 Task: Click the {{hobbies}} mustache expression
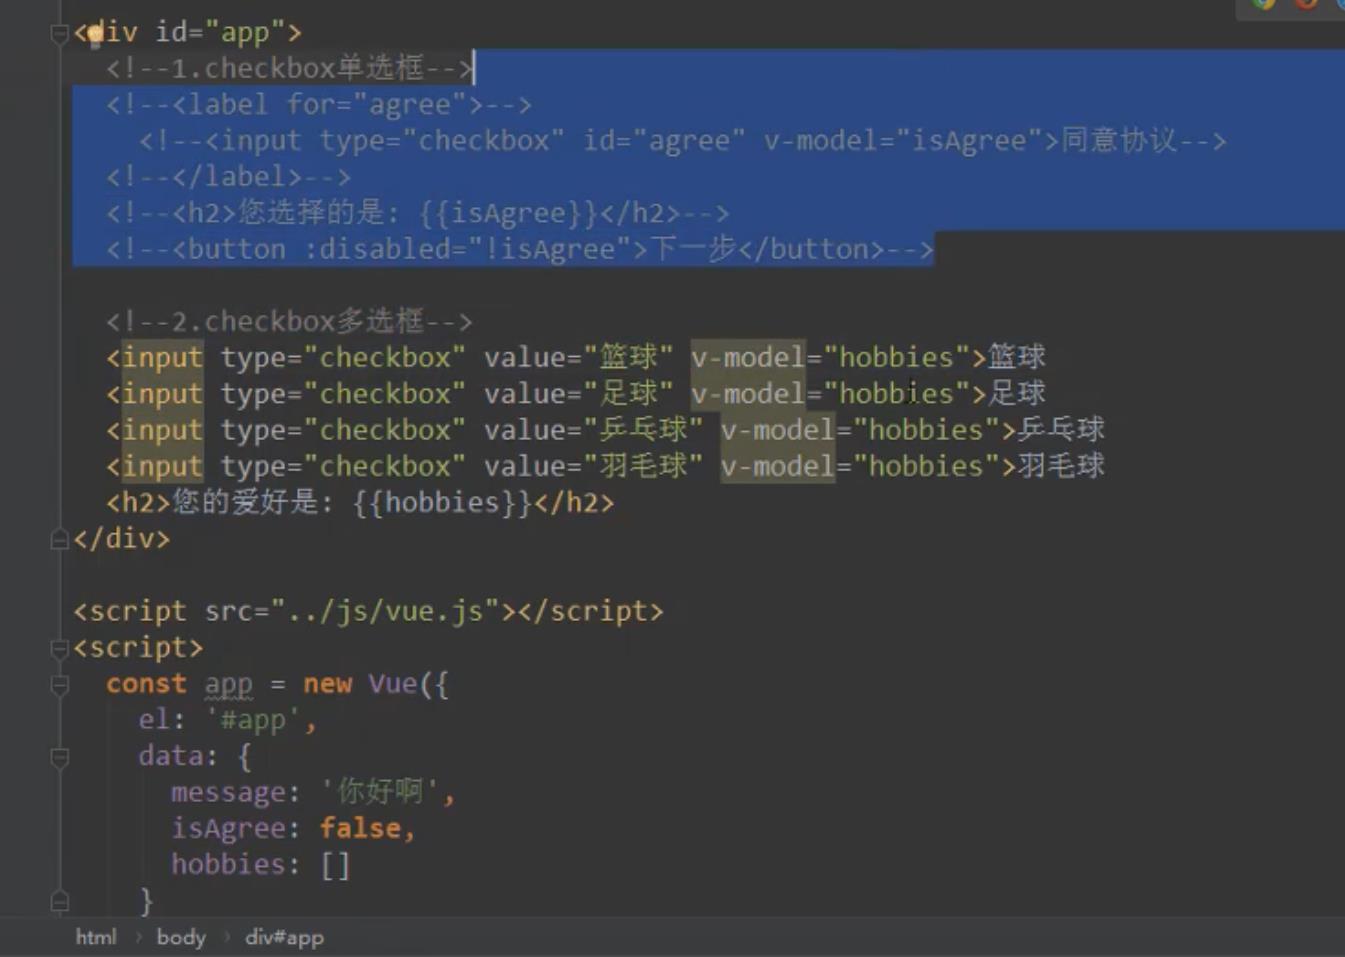443,502
